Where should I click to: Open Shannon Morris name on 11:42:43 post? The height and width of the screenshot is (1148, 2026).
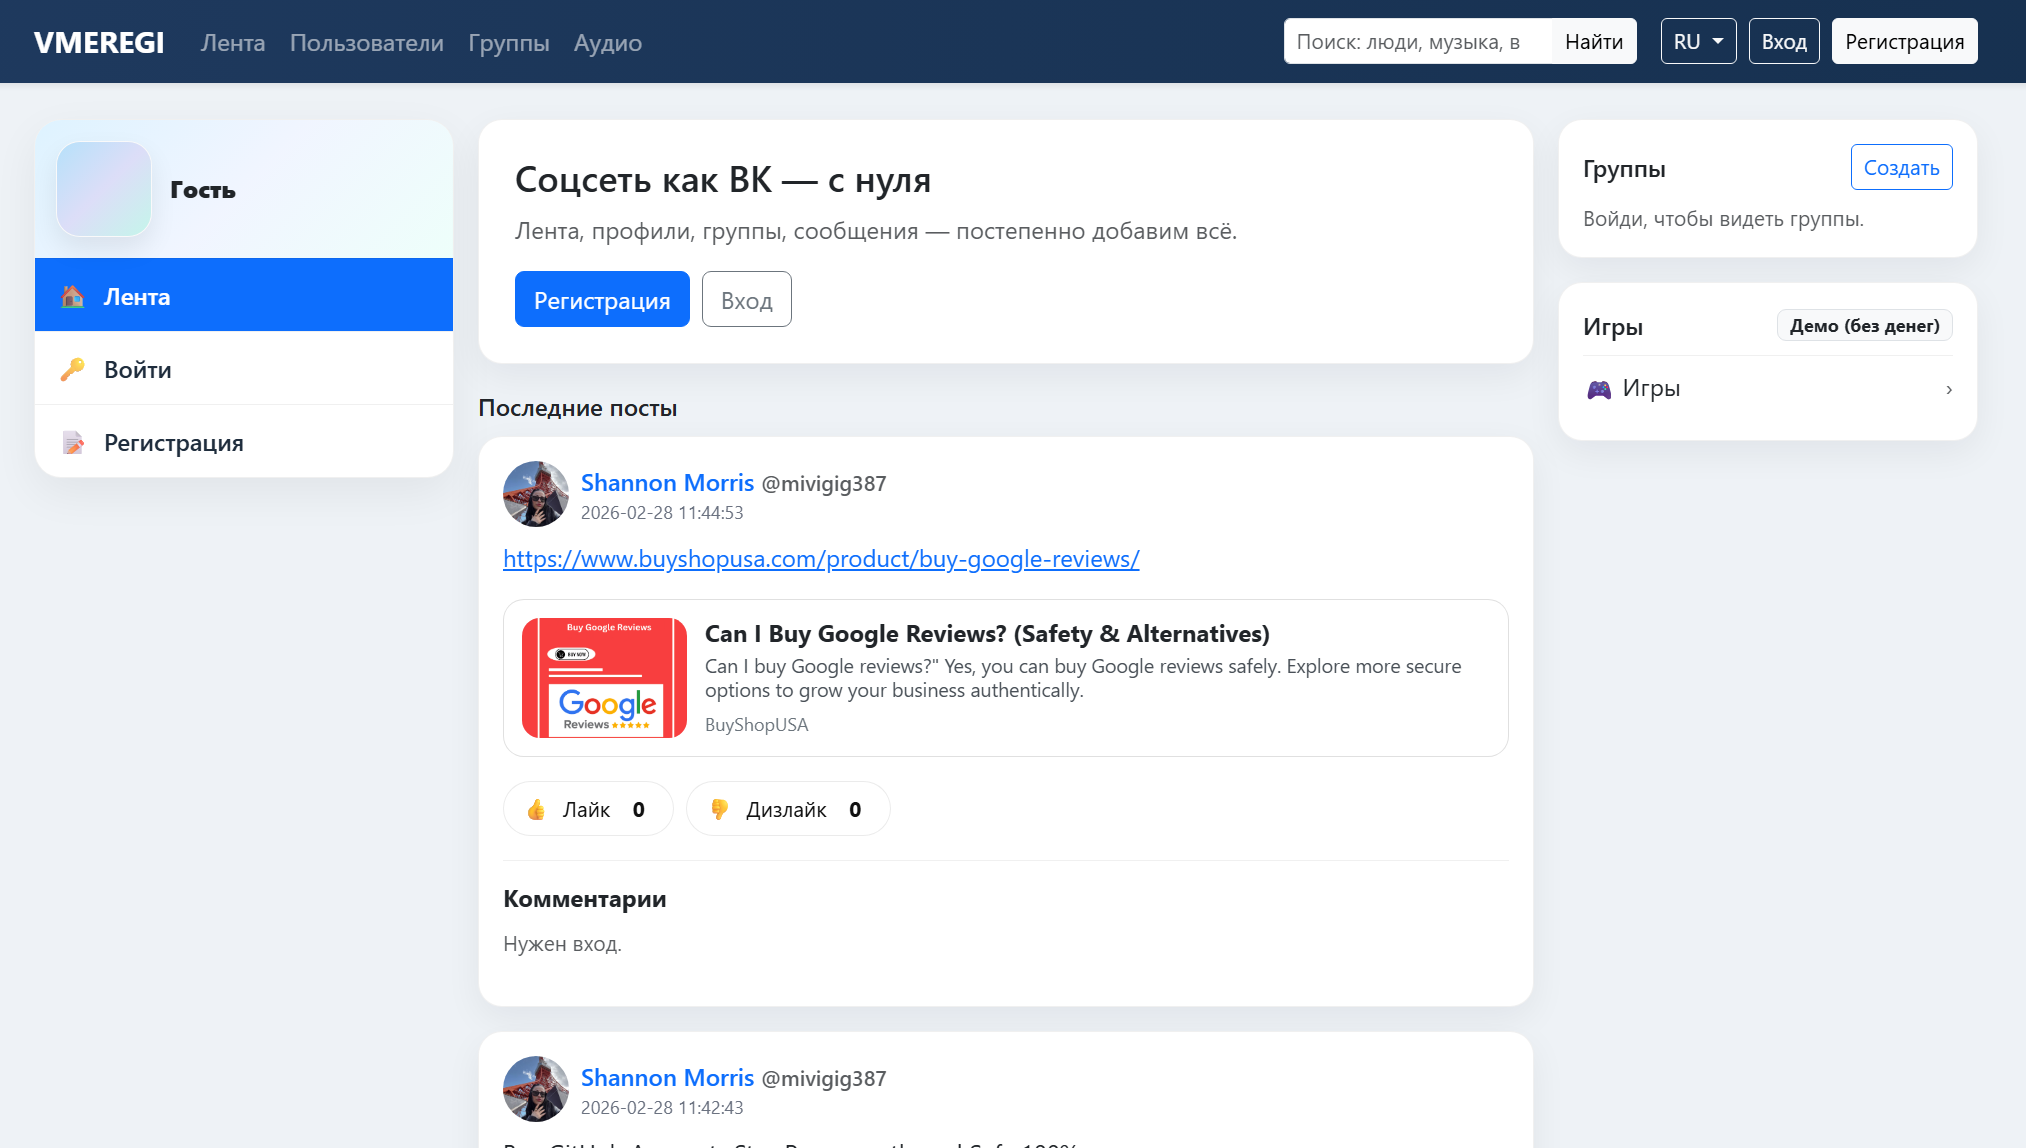pyautogui.click(x=667, y=1078)
